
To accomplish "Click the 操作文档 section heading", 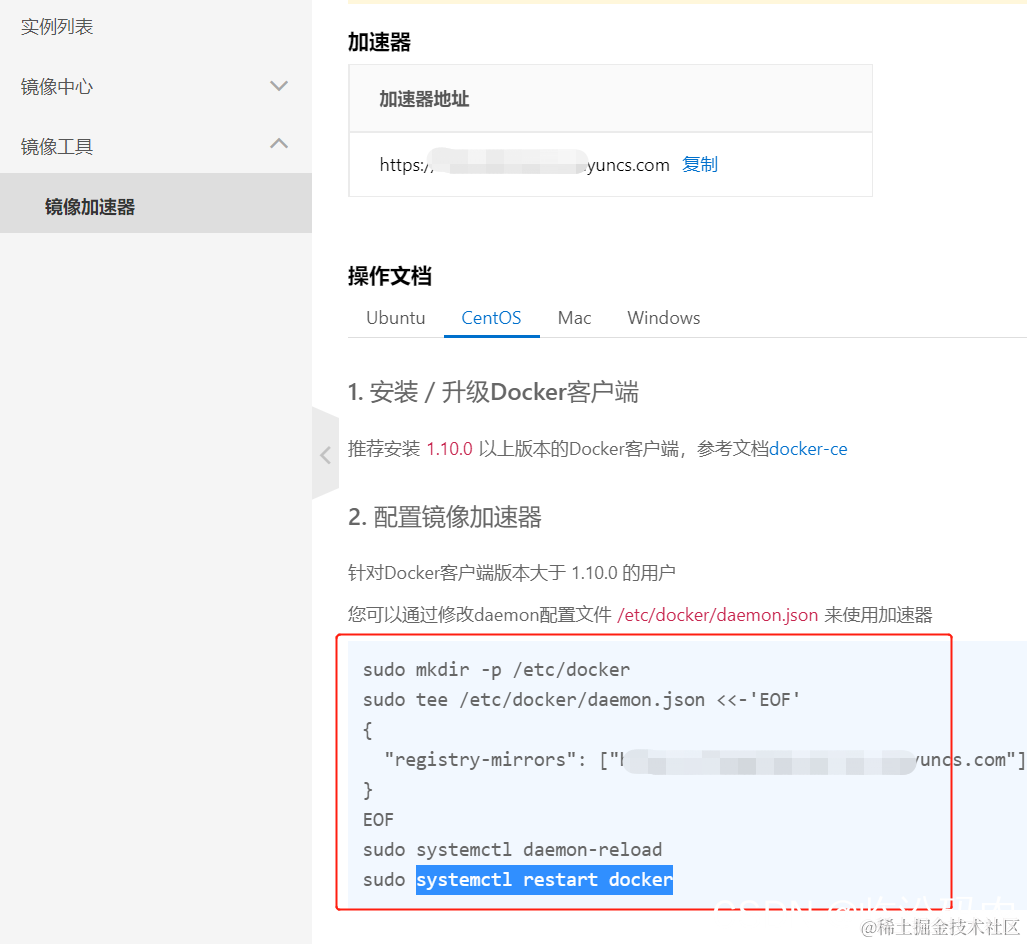I will coord(389,276).
